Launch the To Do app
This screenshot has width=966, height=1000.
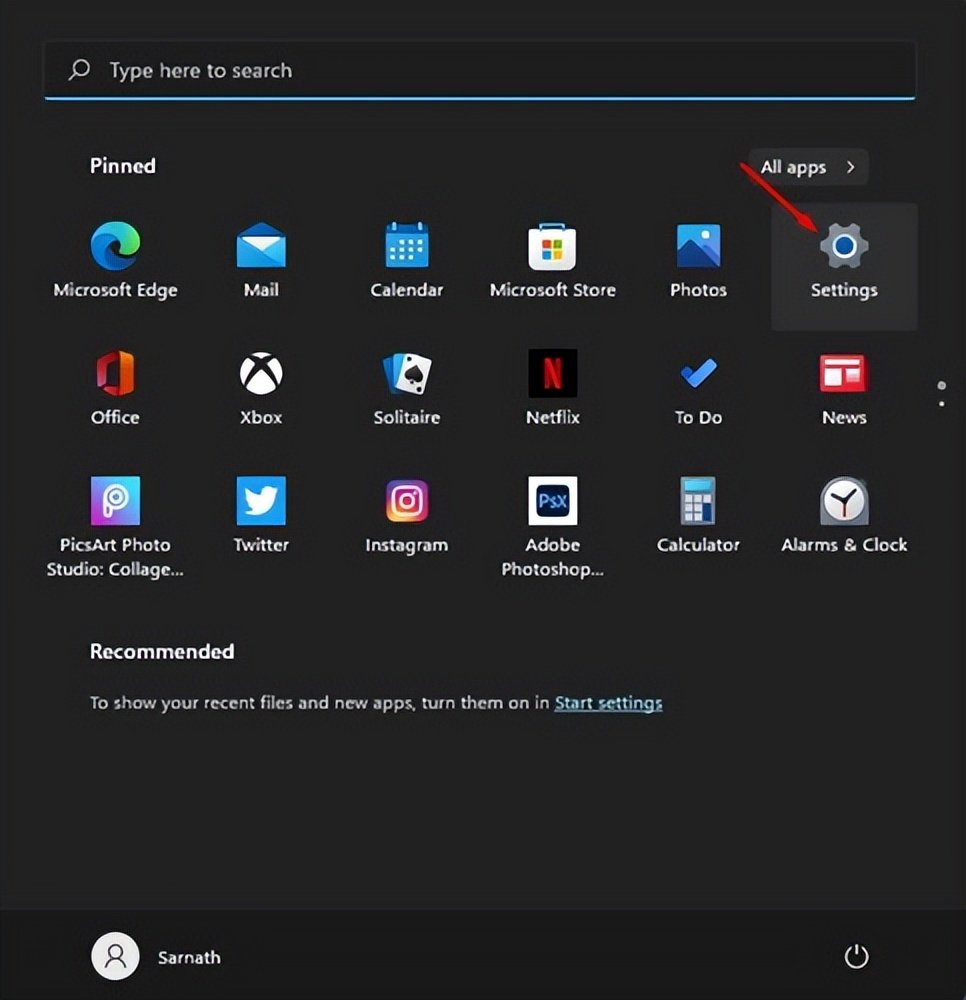[698, 389]
